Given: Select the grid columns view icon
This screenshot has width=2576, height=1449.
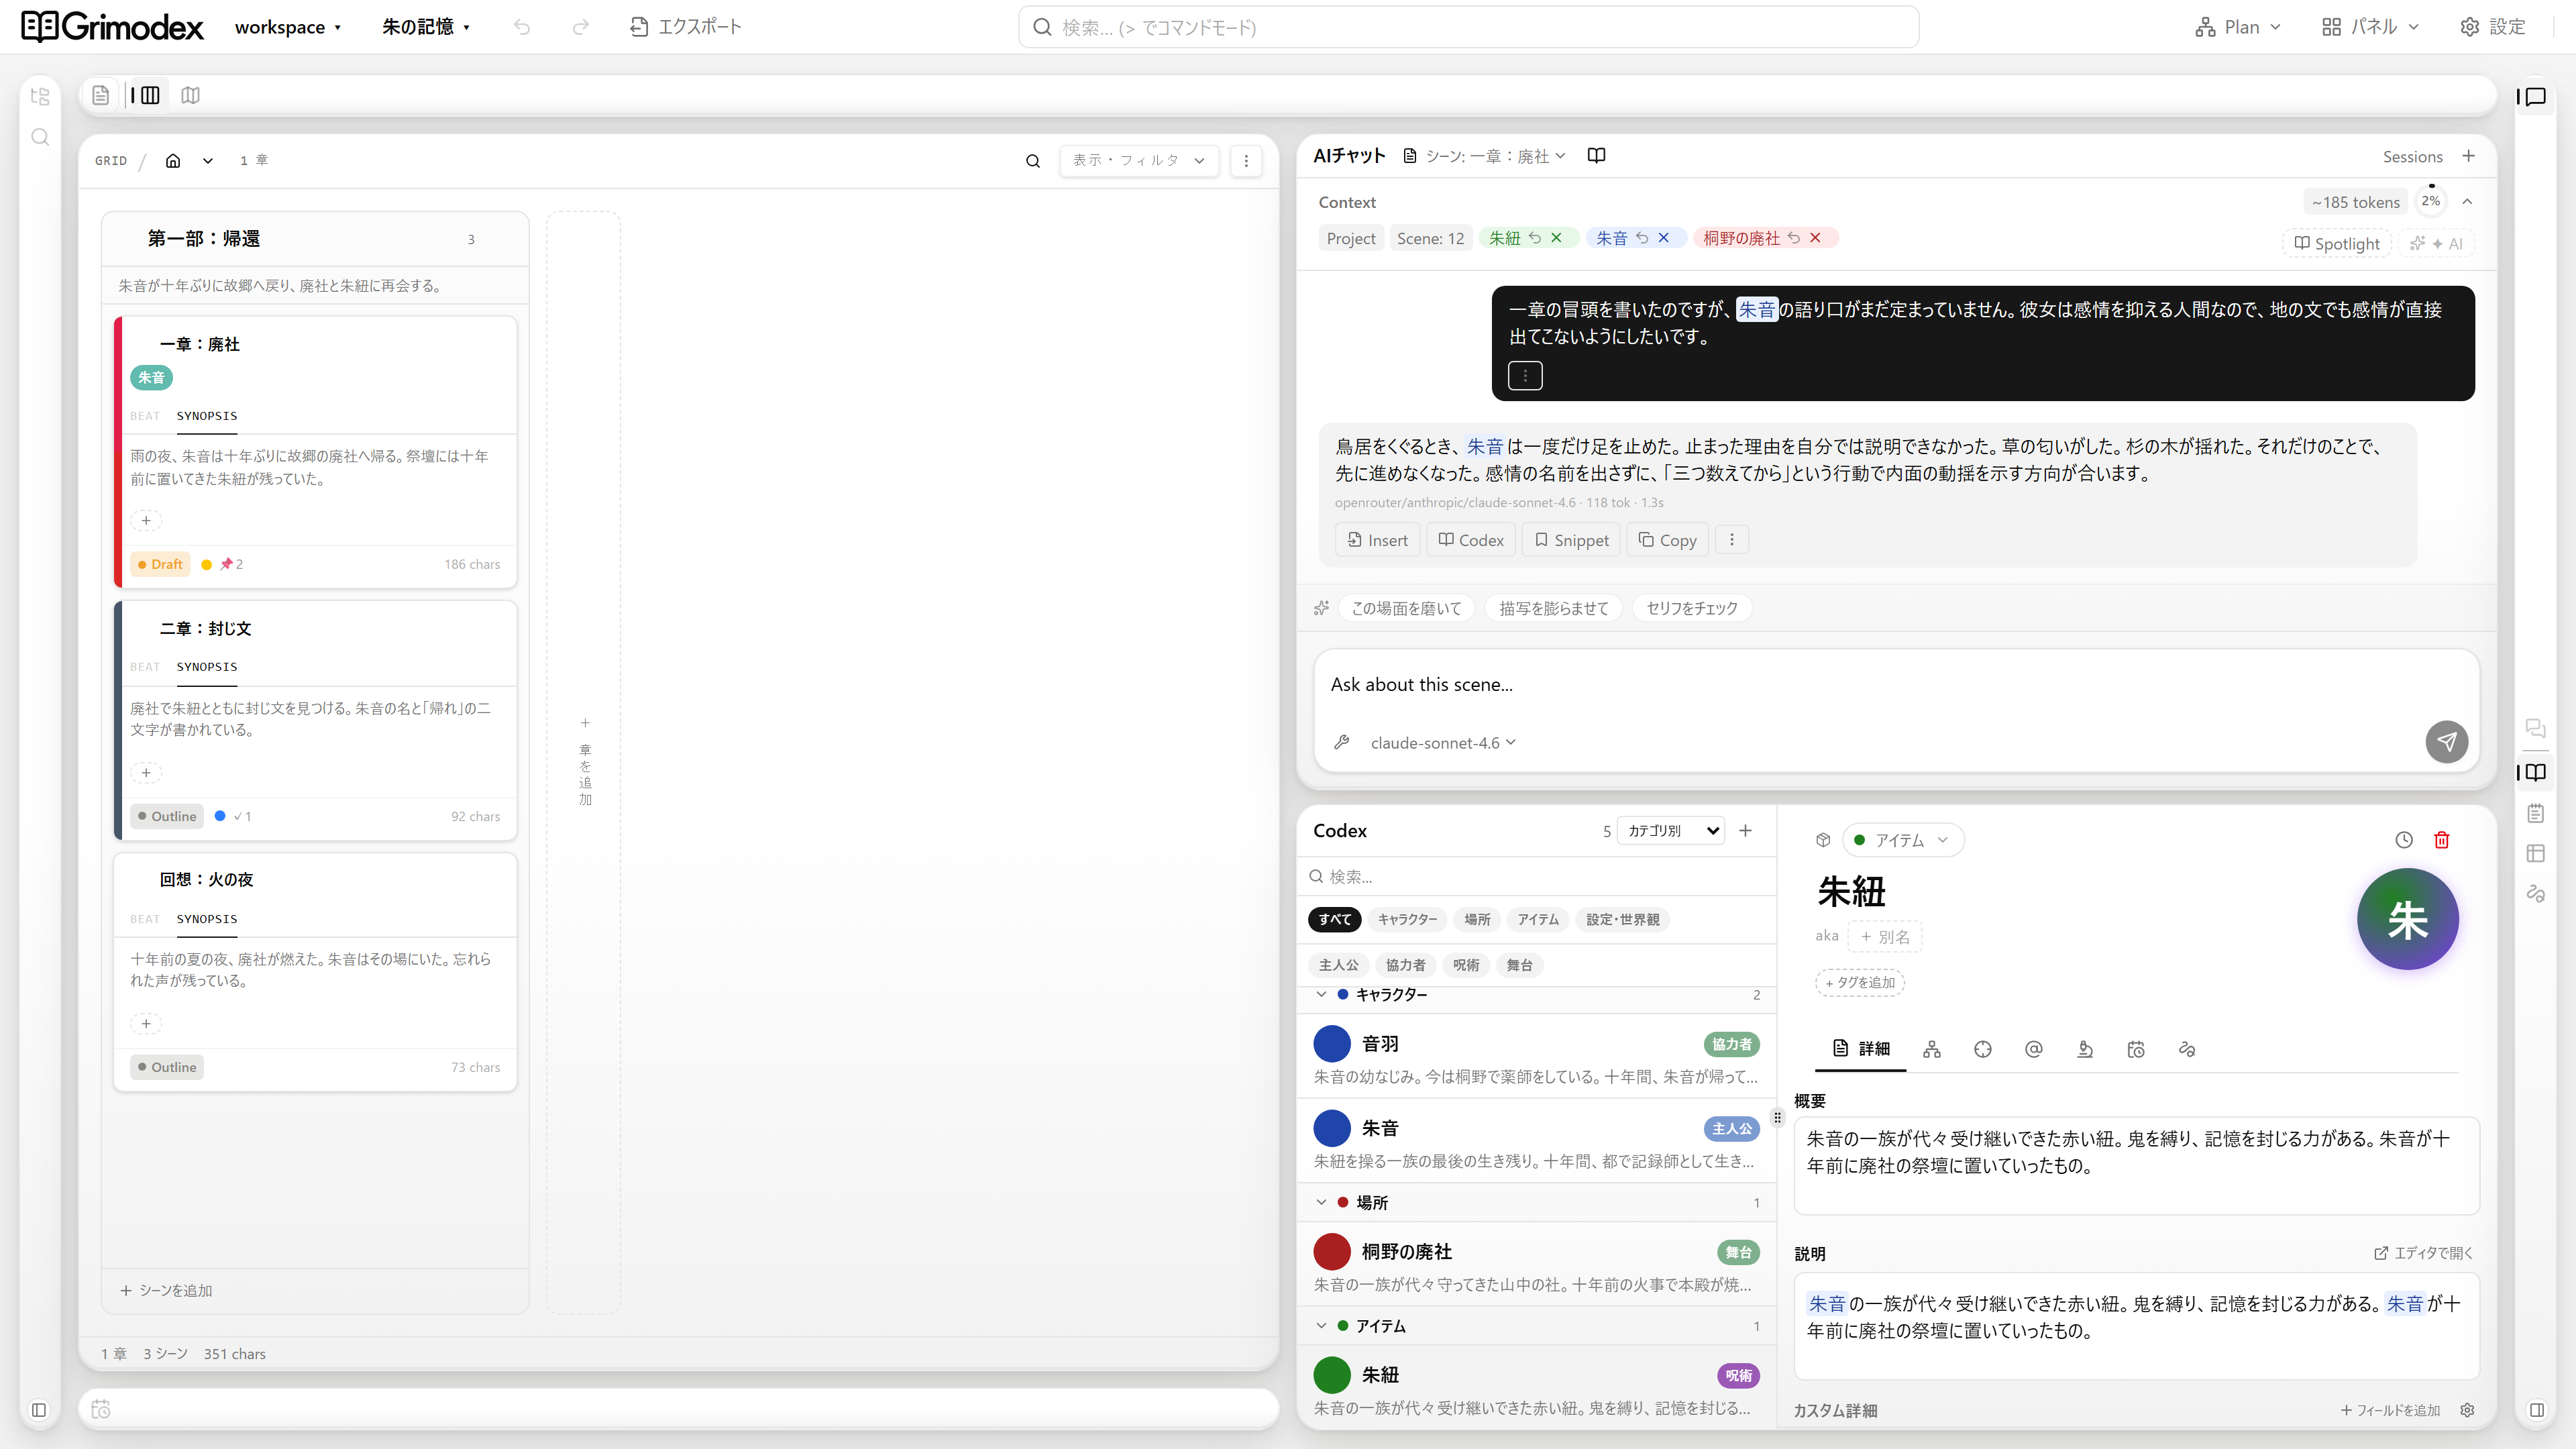Looking at the screenshot, I should [x=150, y=95].
